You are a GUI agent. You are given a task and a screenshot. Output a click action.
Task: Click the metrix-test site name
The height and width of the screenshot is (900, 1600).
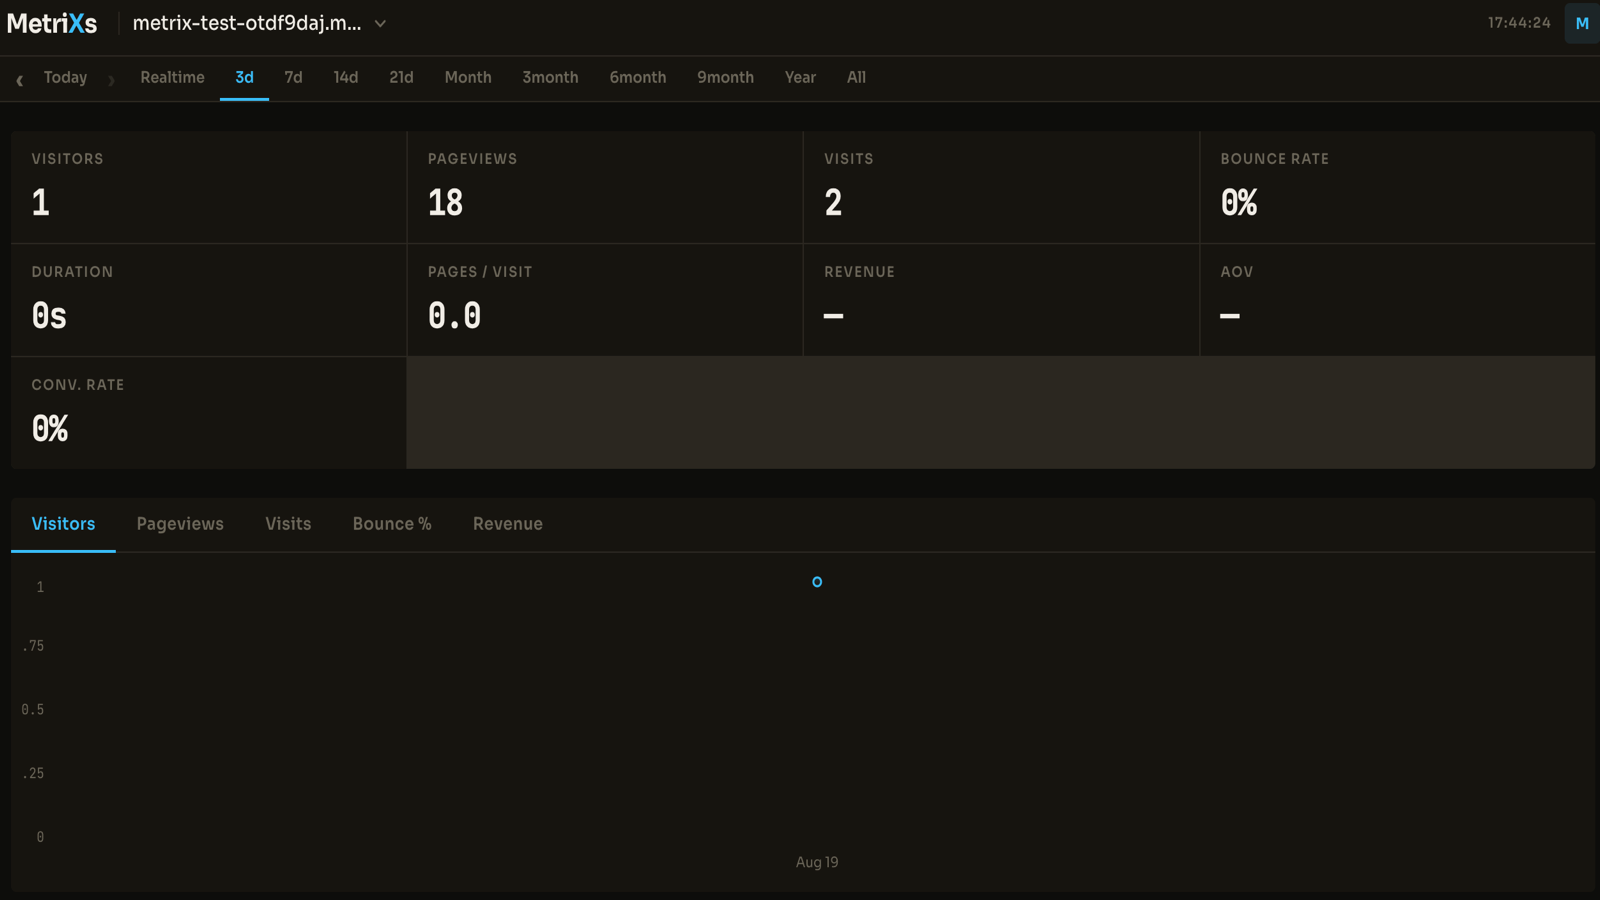tap(247, 23)
